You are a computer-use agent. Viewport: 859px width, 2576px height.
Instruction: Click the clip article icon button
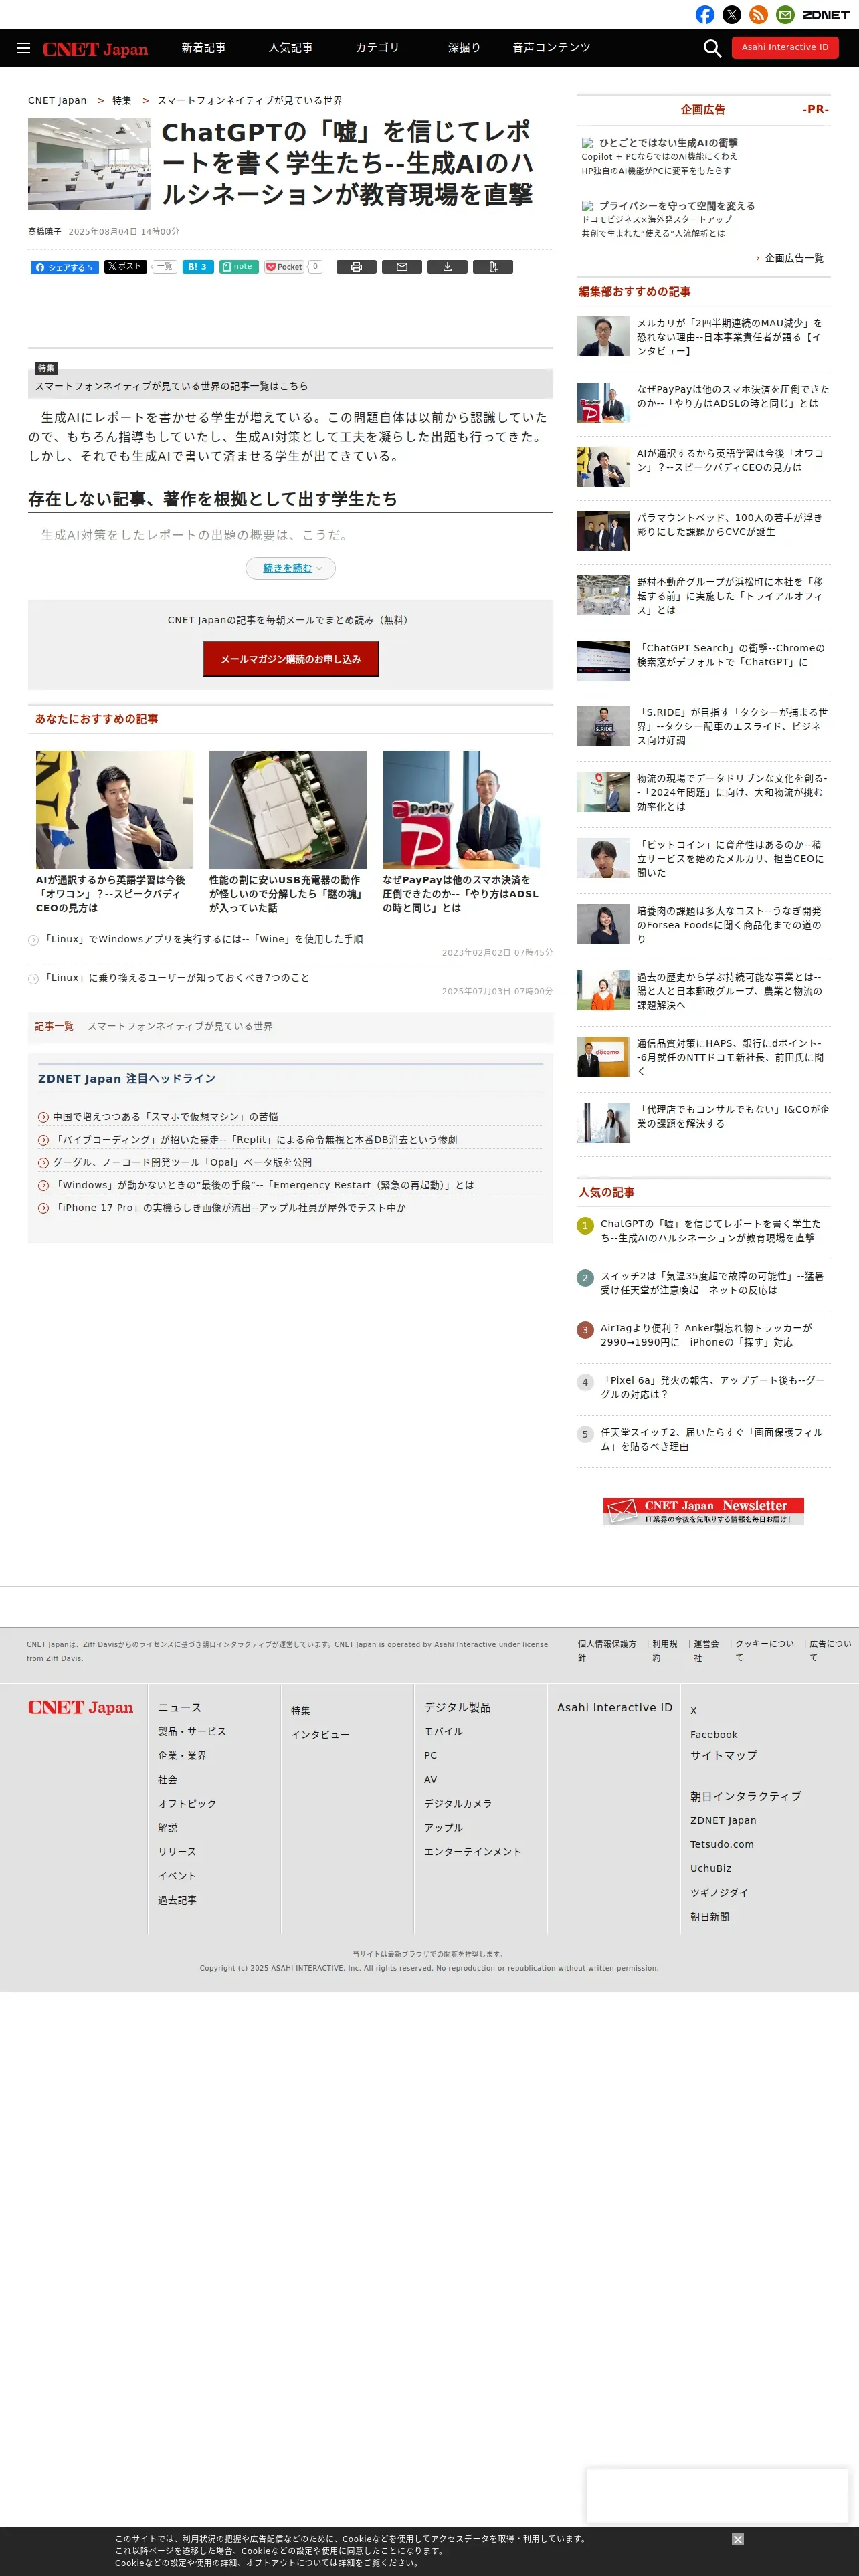tap(493, 267)
